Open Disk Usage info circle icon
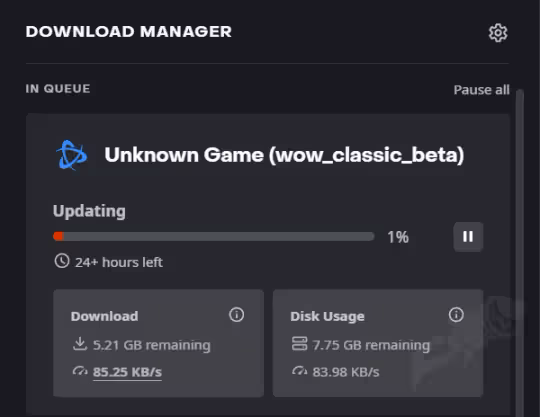540x417 pixels. [x=456, y=314]
